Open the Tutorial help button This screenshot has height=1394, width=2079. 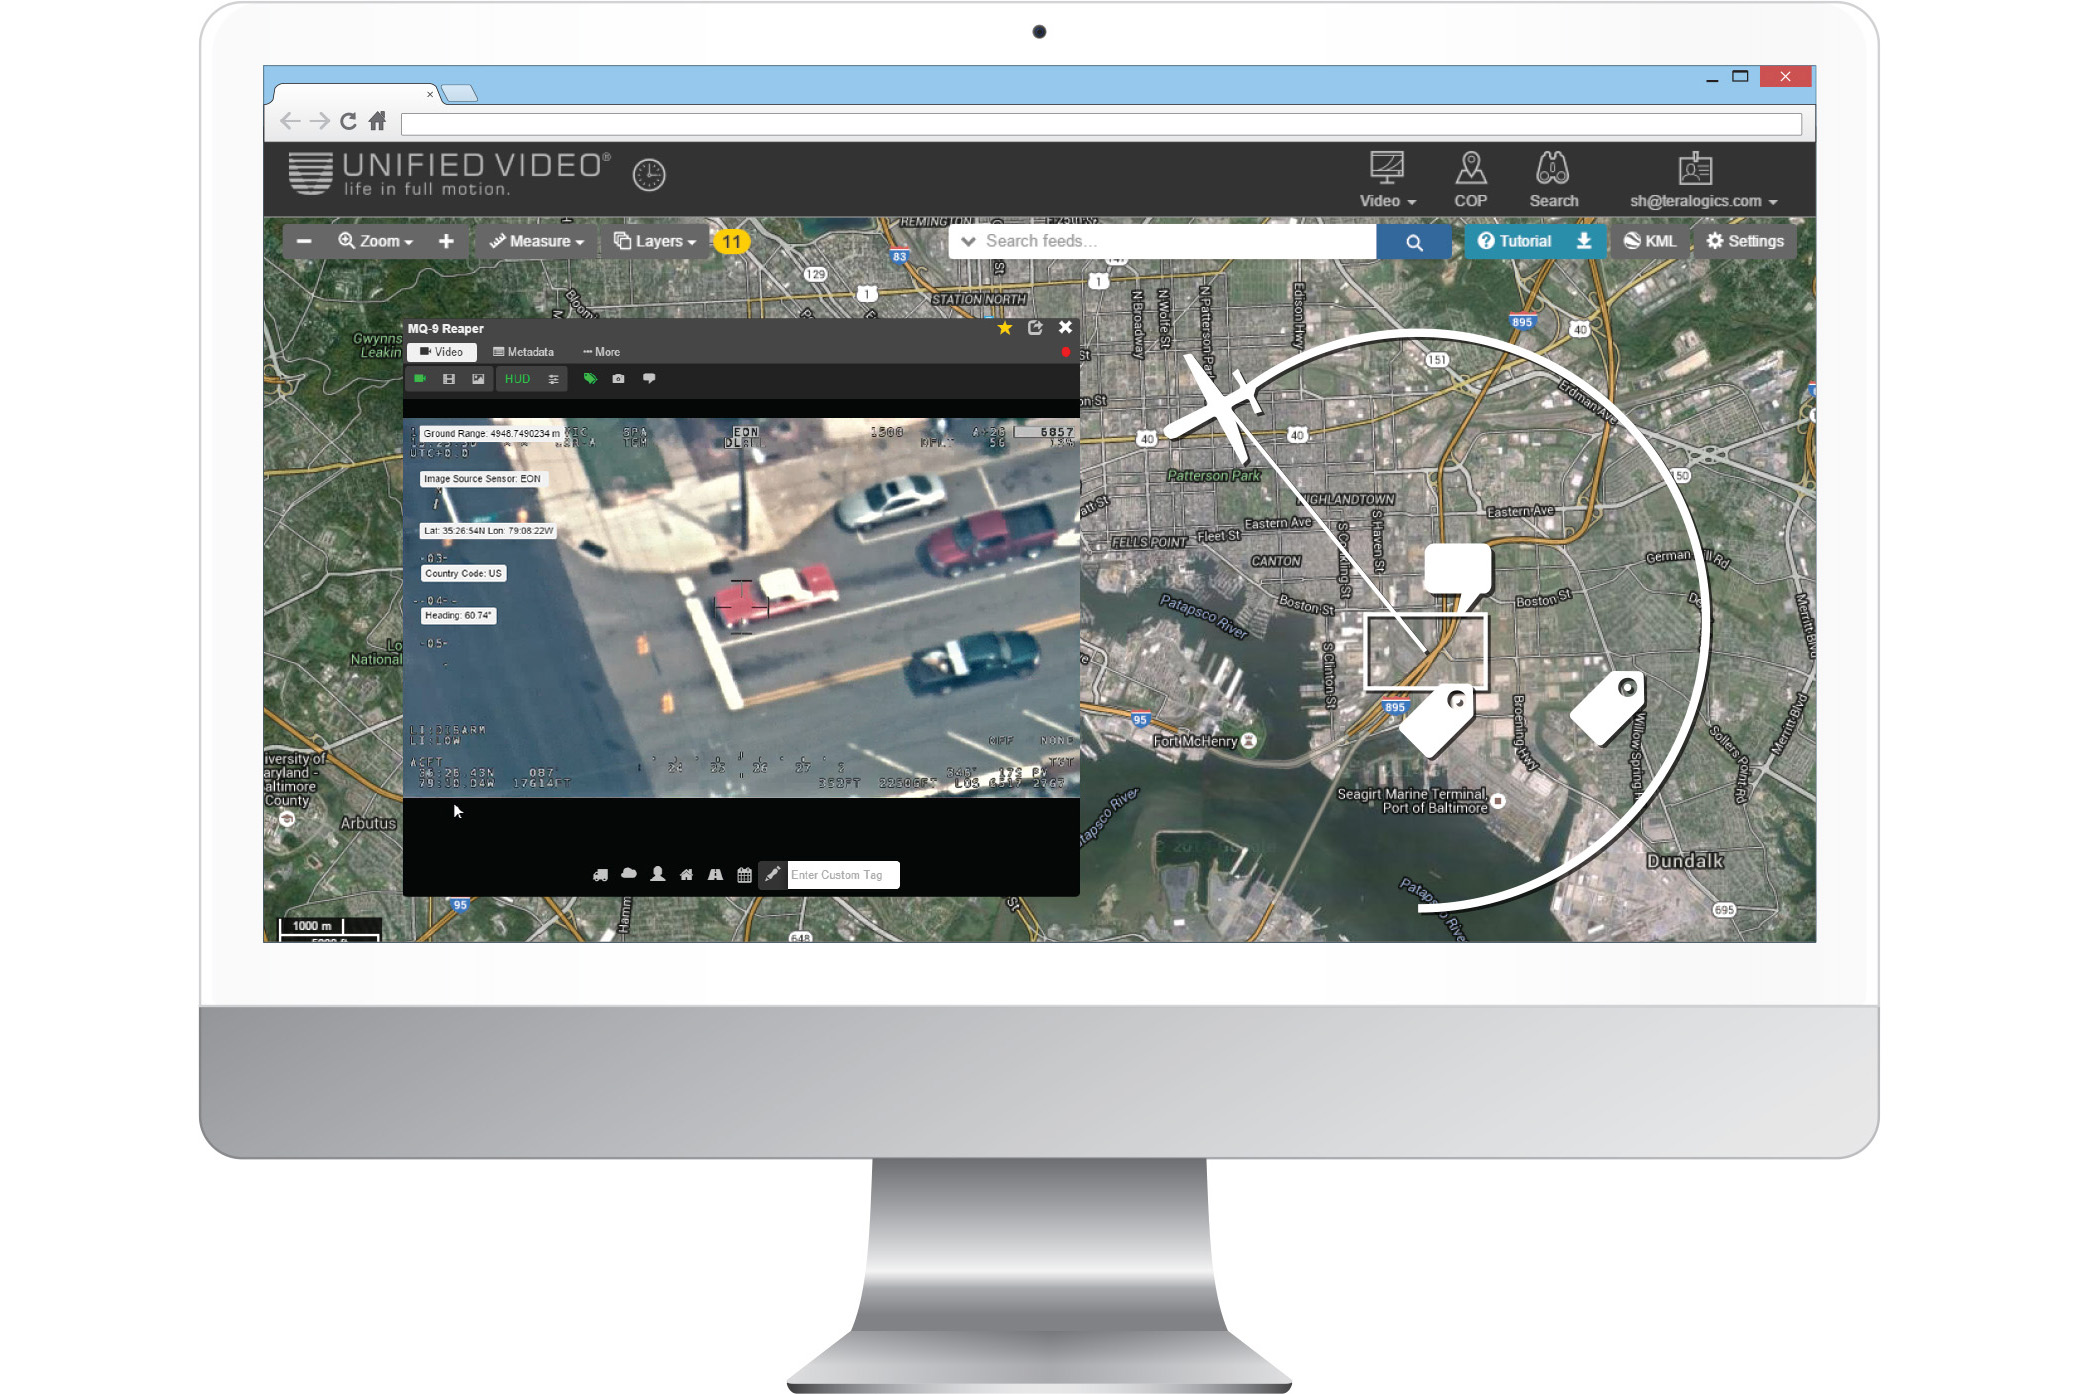click(1514, 241)
